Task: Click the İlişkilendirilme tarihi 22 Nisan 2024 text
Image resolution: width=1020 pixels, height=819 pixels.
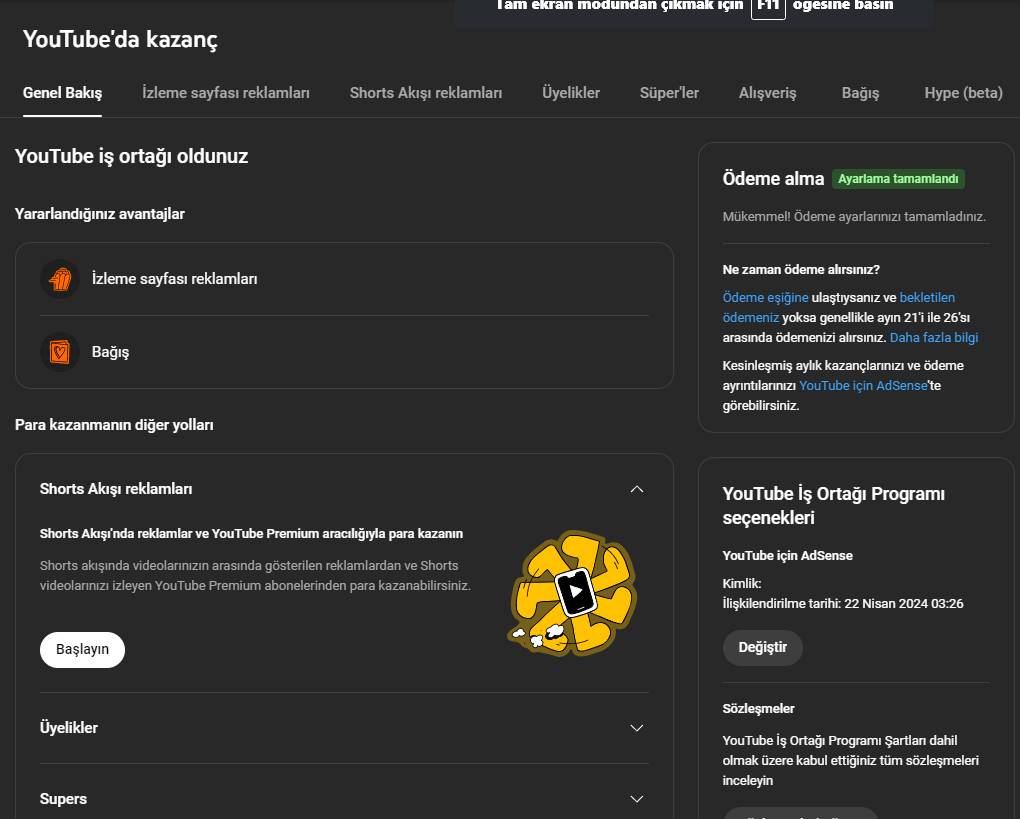Action: point(843,604)
